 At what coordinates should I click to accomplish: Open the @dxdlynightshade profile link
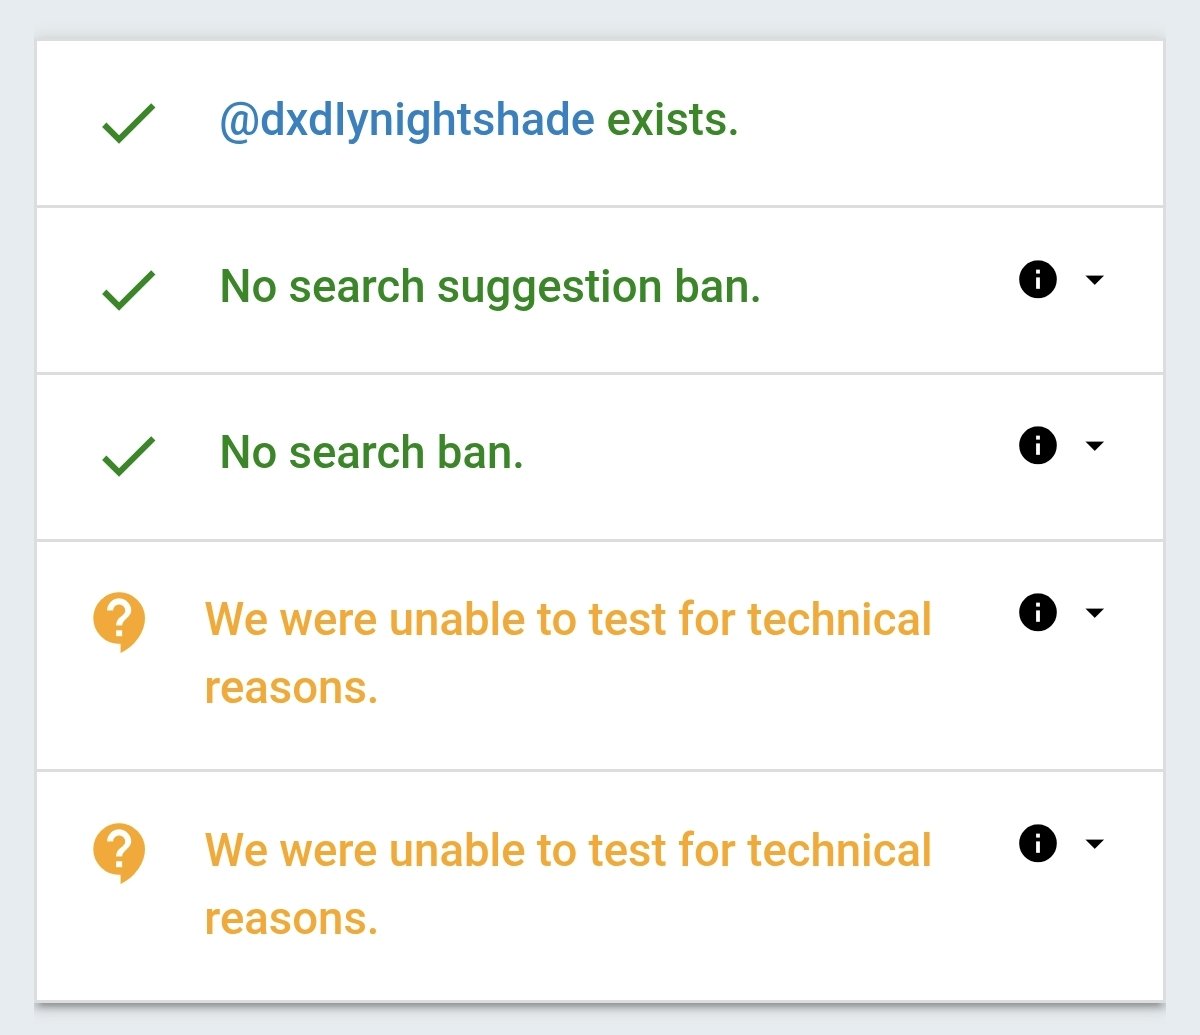click(x=406, y=121)
